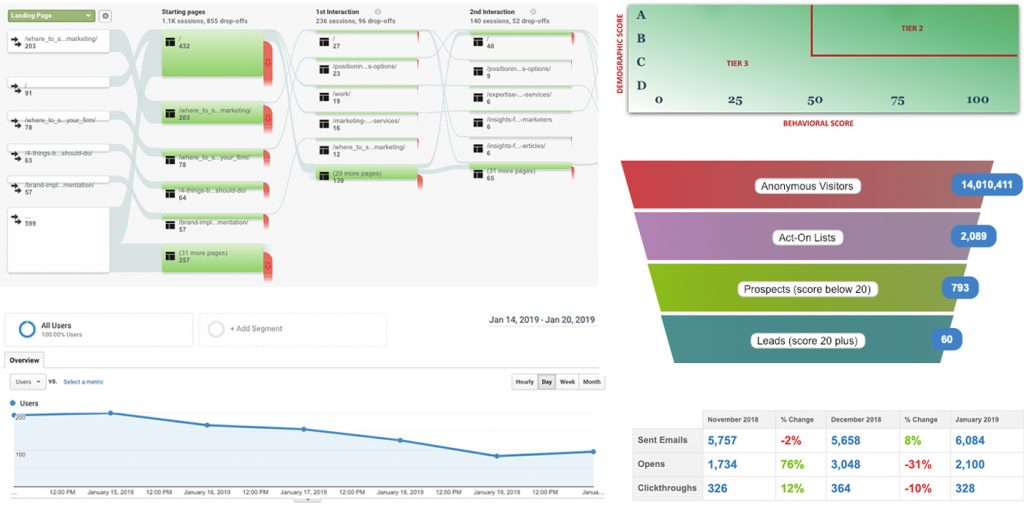Remove the 2nd Interaction step via its circle icon
This screenshot has width=1024, height=508.
pyautogui.click(x=531, y=12)
